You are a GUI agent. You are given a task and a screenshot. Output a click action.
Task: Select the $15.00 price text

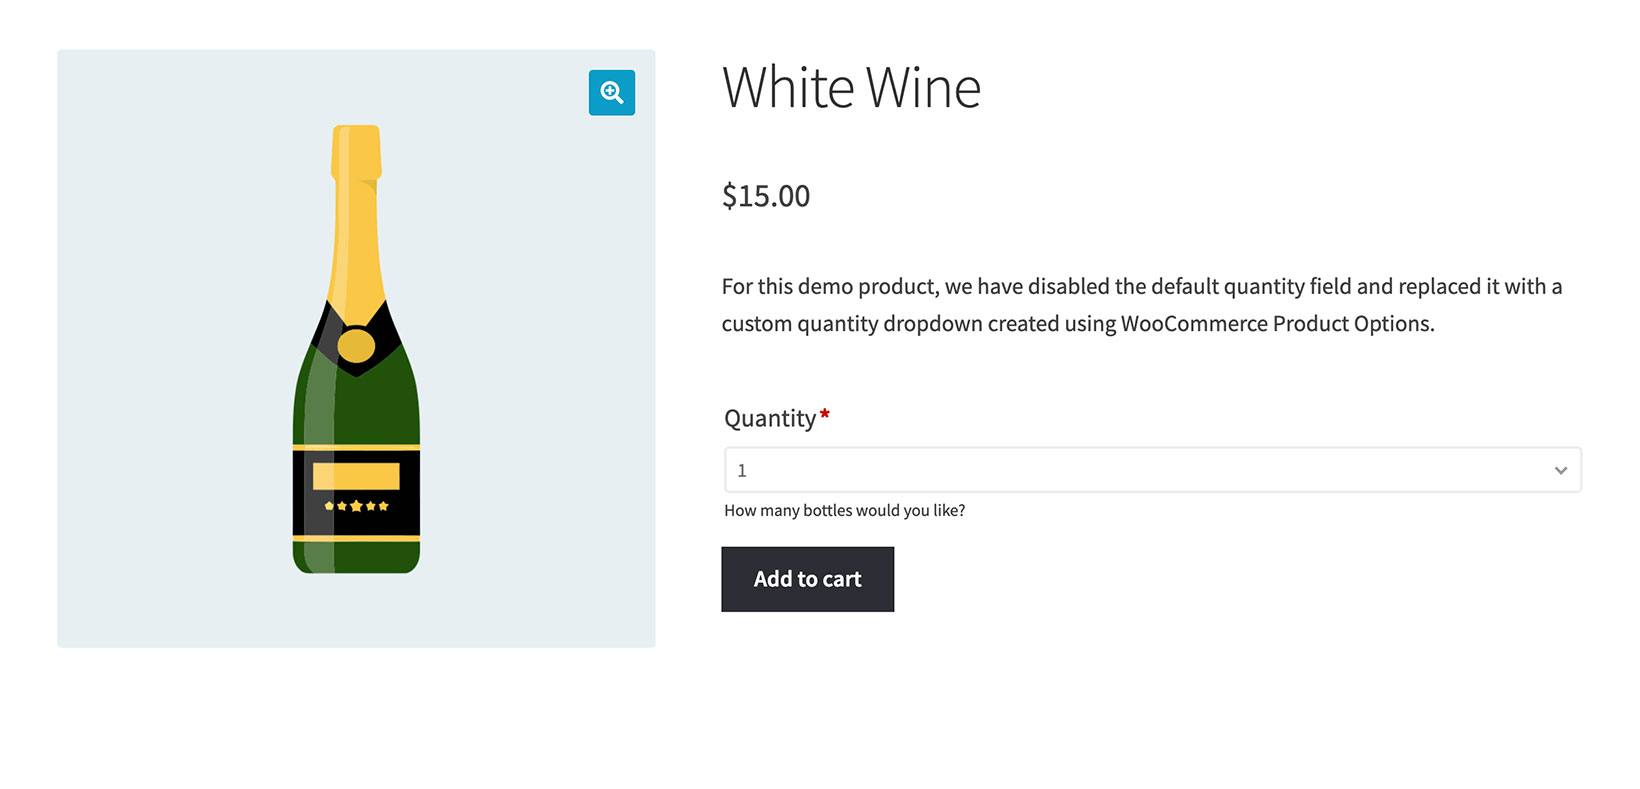766,196
